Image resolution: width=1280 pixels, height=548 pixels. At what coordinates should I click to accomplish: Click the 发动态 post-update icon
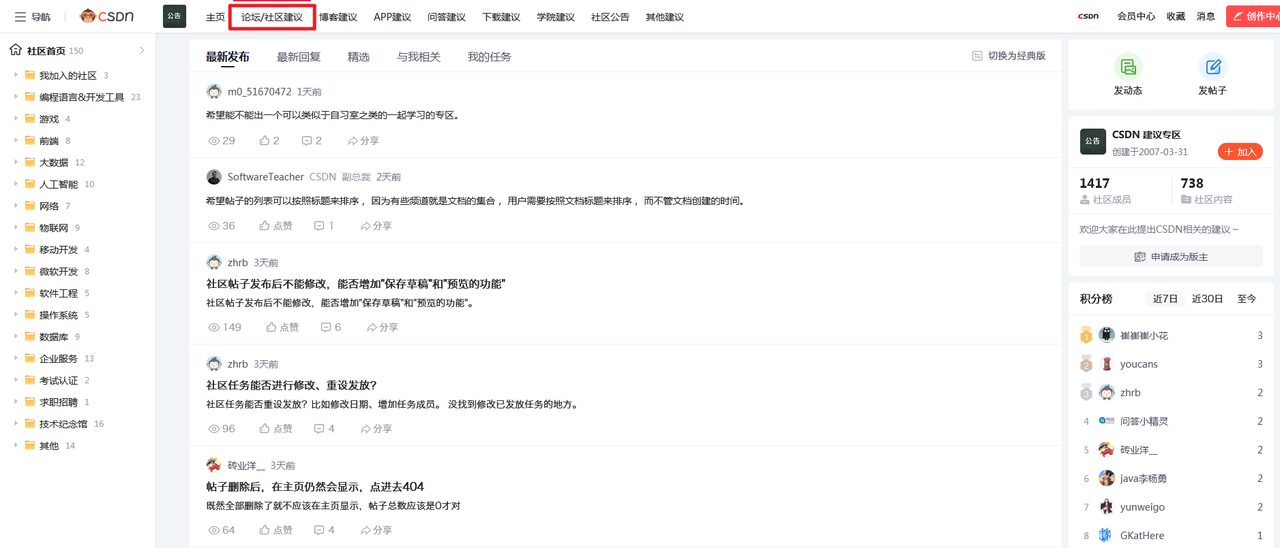point(1128,67)
